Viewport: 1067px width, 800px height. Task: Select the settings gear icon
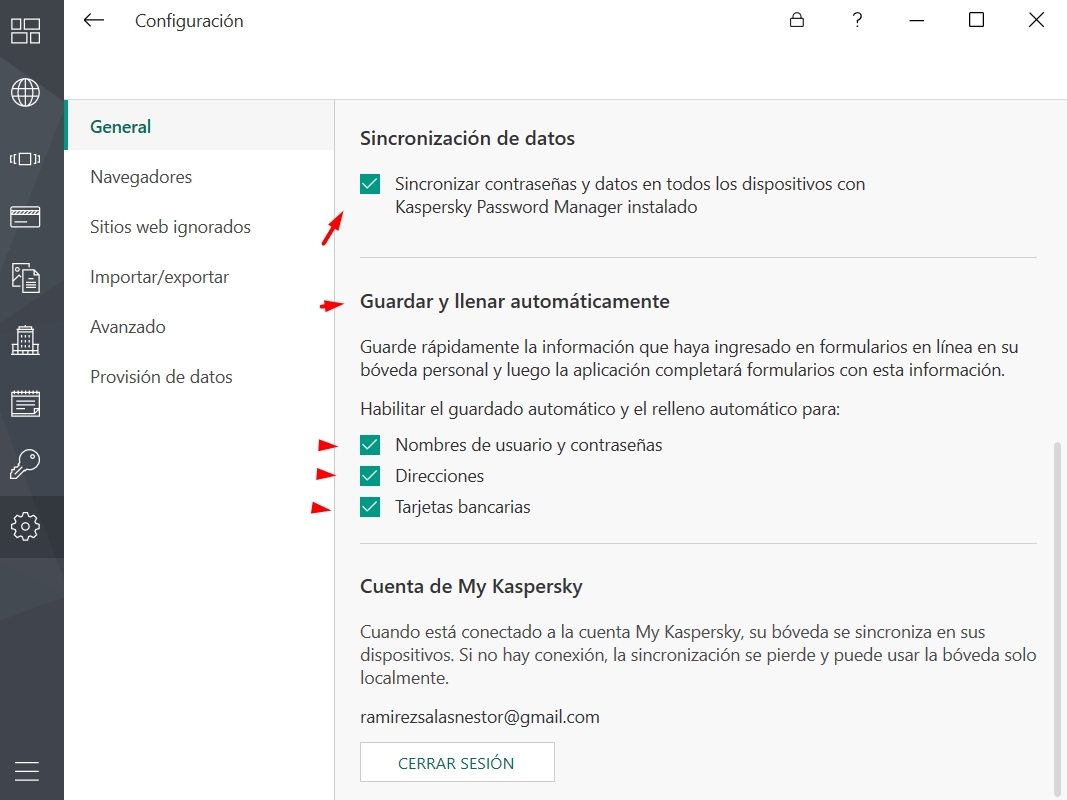[x=25, y=527]
